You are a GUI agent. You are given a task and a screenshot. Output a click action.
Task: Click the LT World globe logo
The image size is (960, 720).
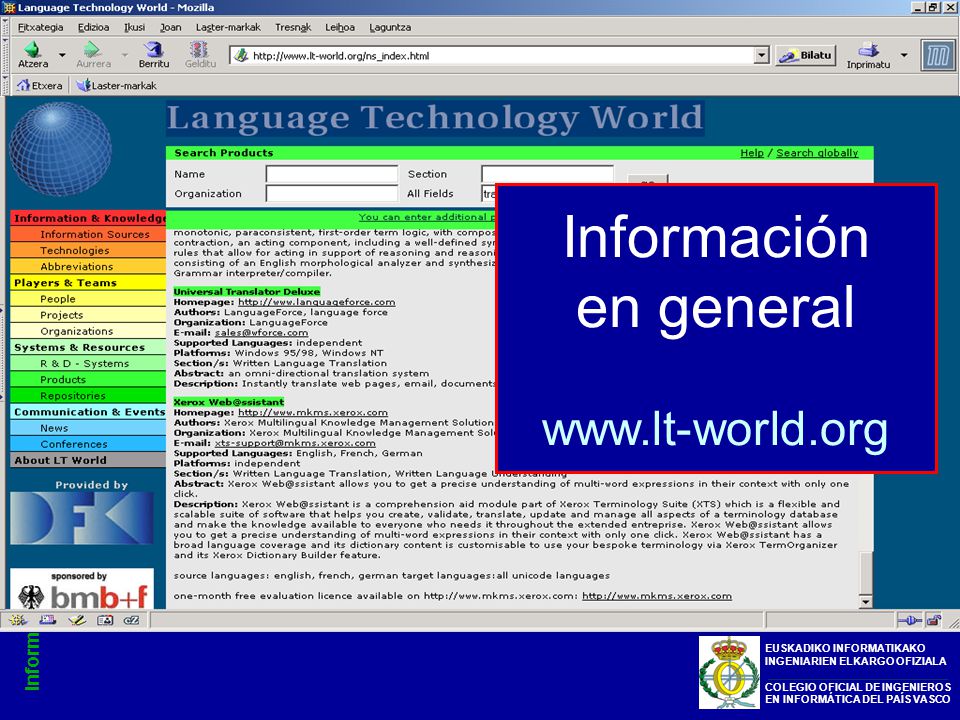tap(61, 149)
